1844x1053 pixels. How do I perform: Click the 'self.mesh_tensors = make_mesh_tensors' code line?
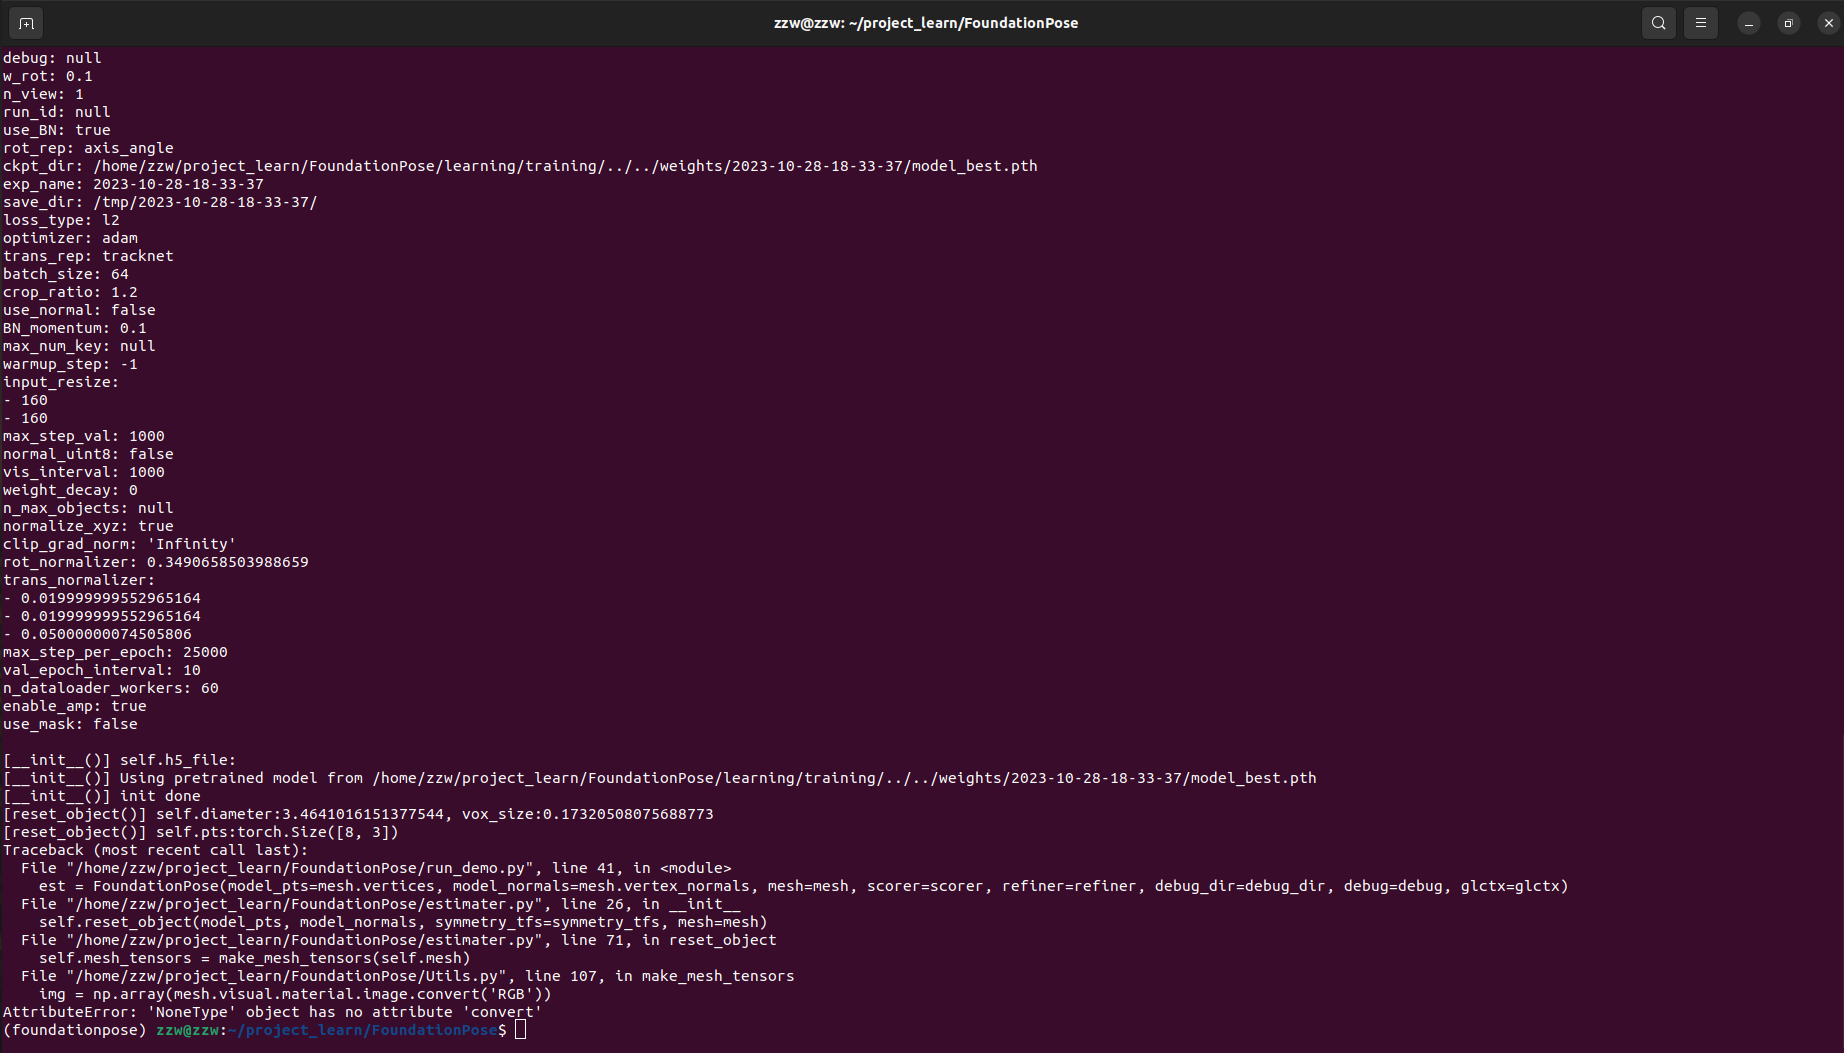click(x=255, y=958)
